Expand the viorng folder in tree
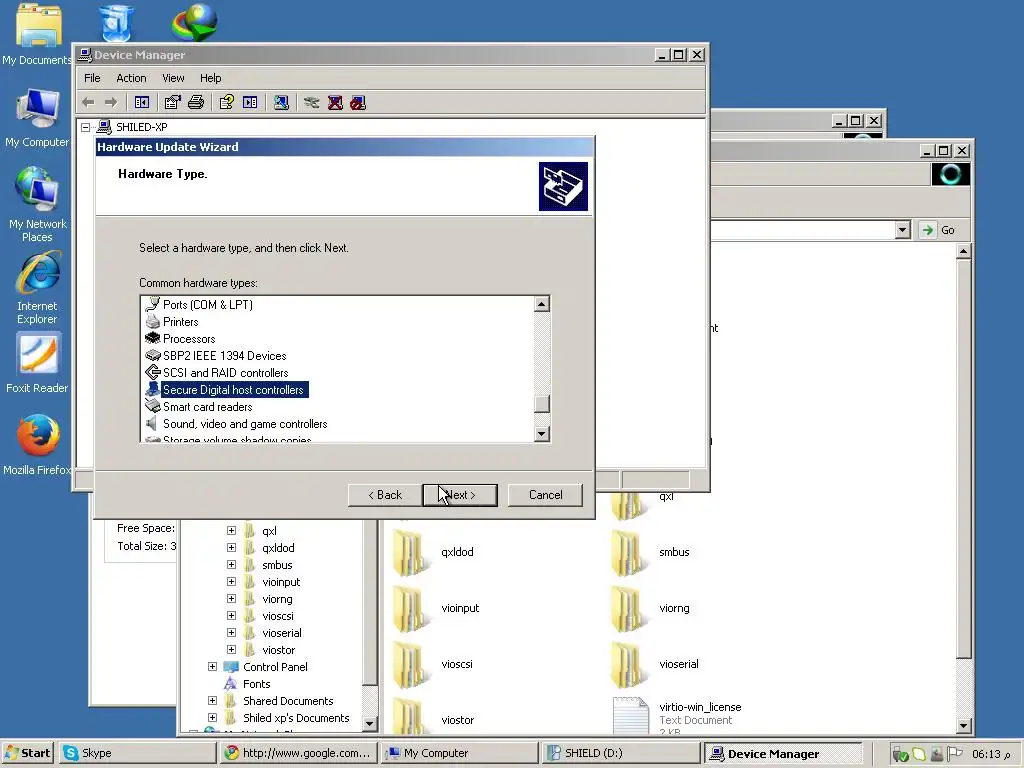1024x768 pixels. [x=231, y=599]
